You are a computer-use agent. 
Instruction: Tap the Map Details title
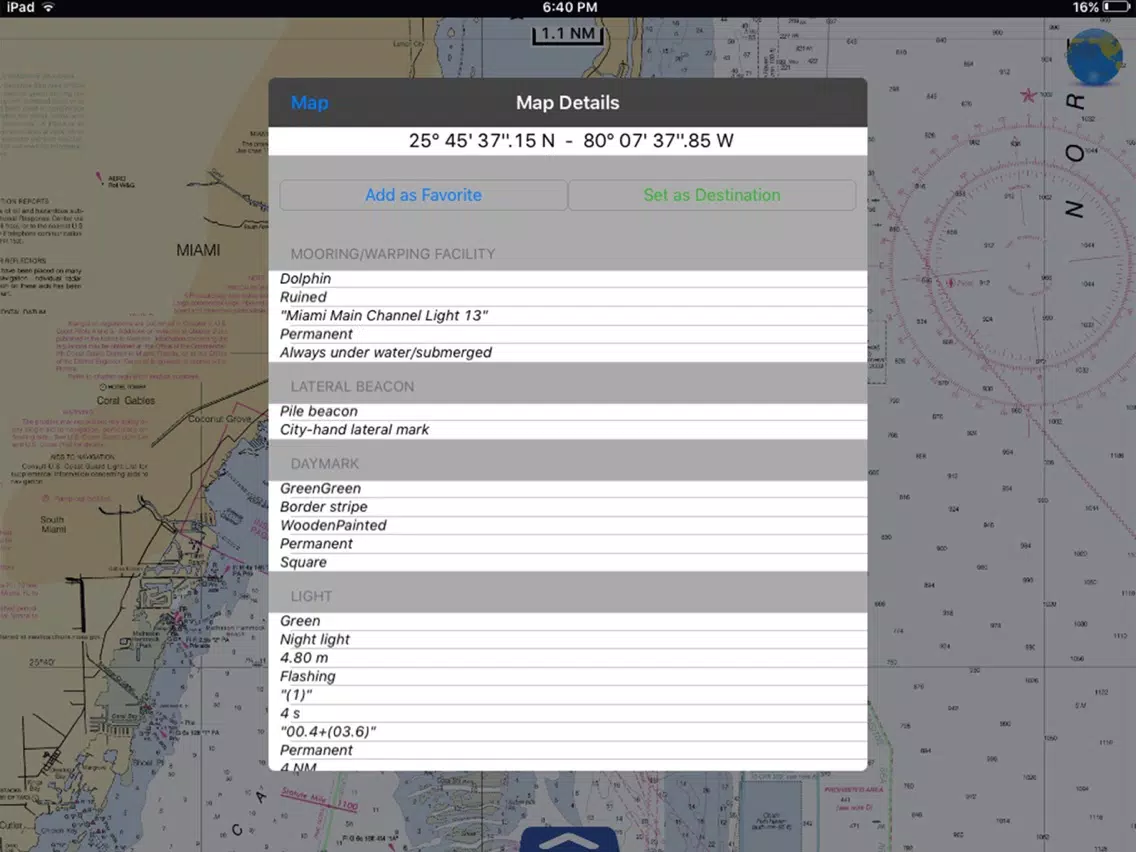pyautogui.click(x=567, y=103)
